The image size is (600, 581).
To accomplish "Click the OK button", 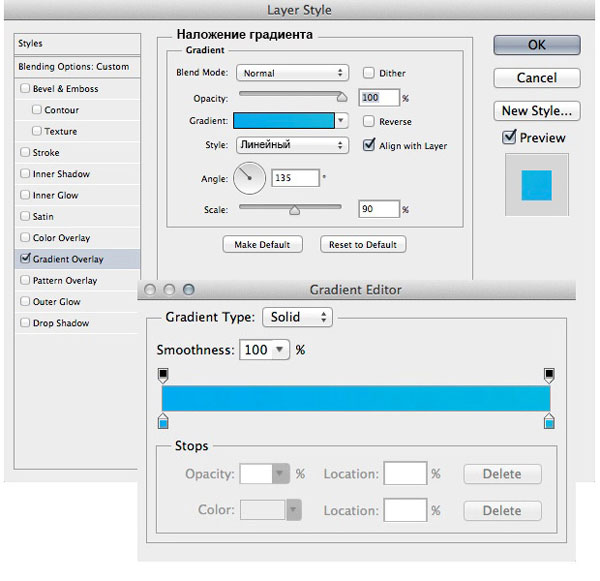I will coord(537,45).
